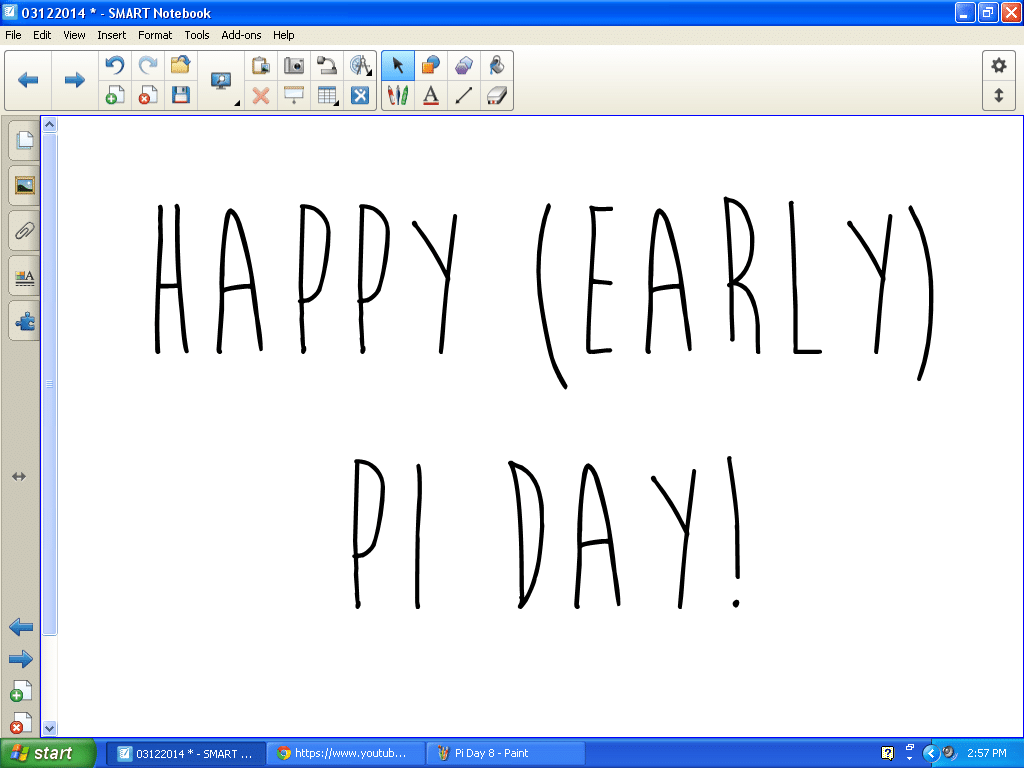The width and height of the screenshot is (1024, 768).
Task: Click sidebar previous page blue arrow
Action: click(21, 628)
